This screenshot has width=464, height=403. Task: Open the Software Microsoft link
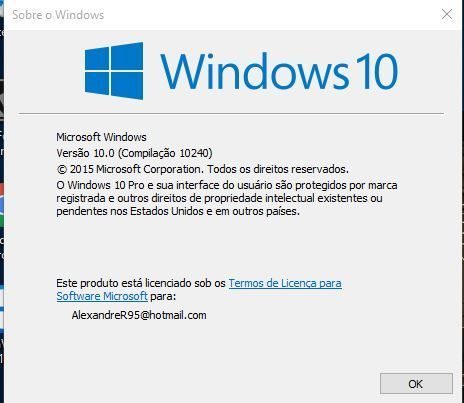[102, 296]
